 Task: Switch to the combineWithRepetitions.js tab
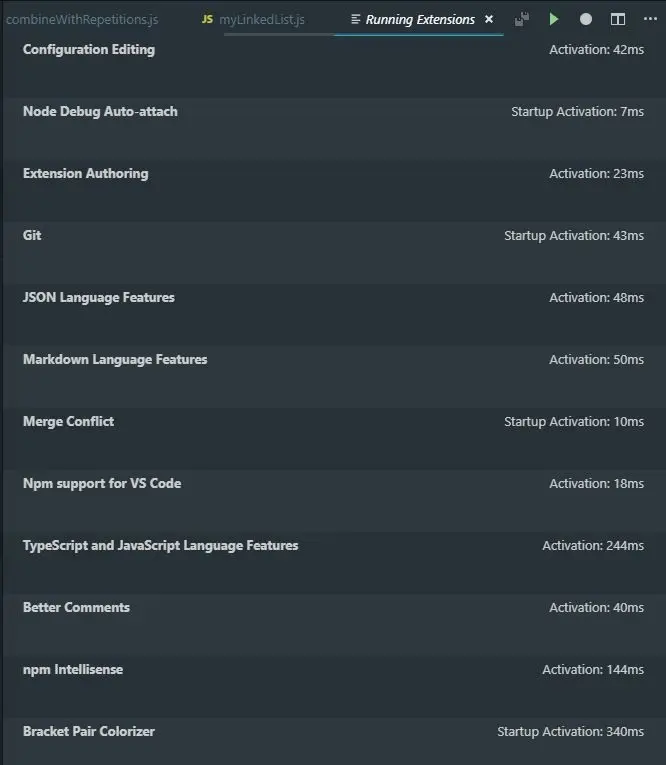(x=82, y=19)
